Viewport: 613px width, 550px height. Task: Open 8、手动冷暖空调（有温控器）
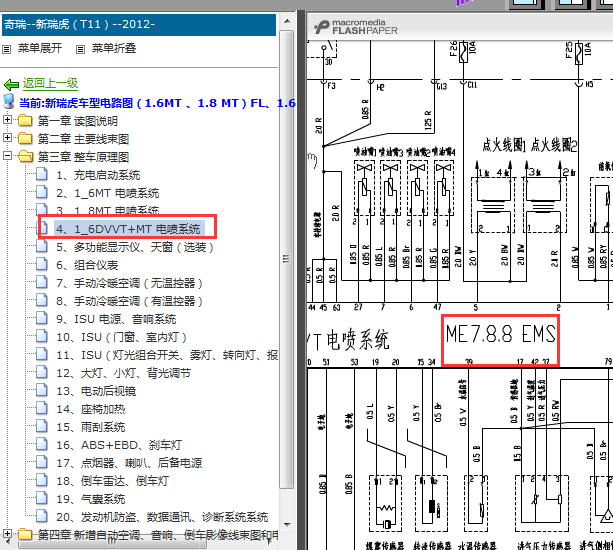tap(129, 301)
